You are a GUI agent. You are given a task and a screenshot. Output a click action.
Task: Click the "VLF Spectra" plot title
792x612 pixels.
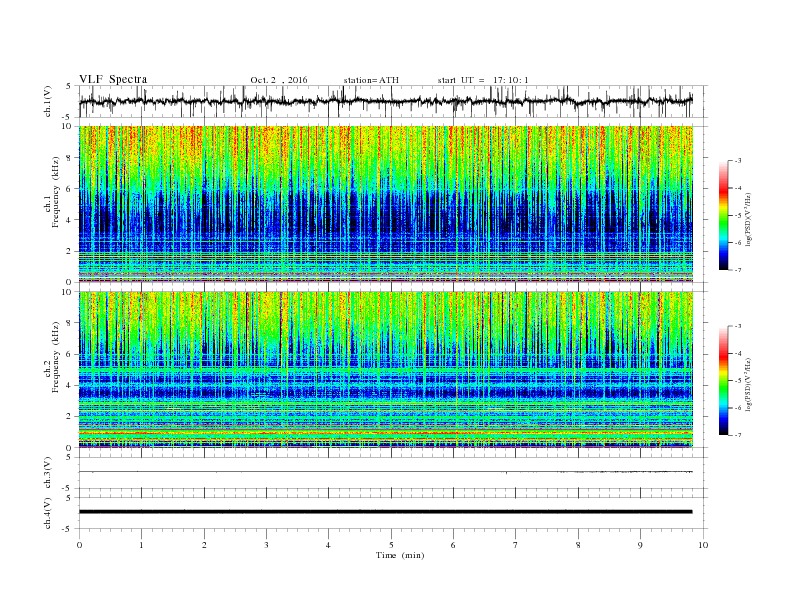click(x=113, y=79)
